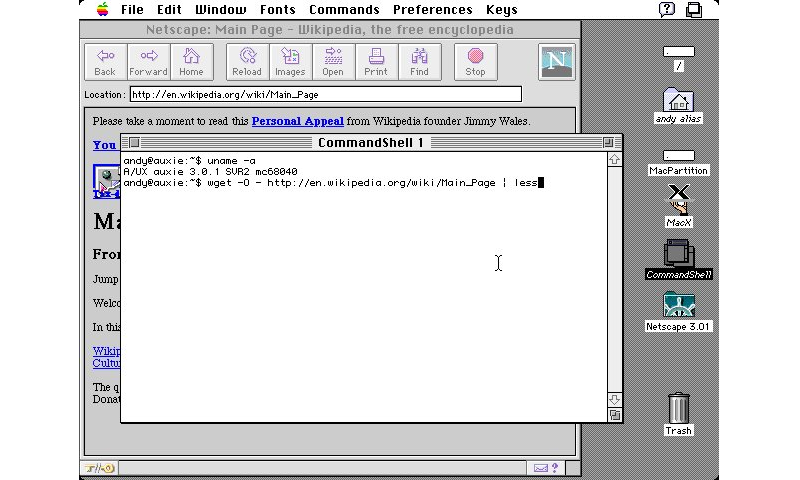800x480 pixels.
Task: Open the application switcher menu icon
Action: pos(694,10)
